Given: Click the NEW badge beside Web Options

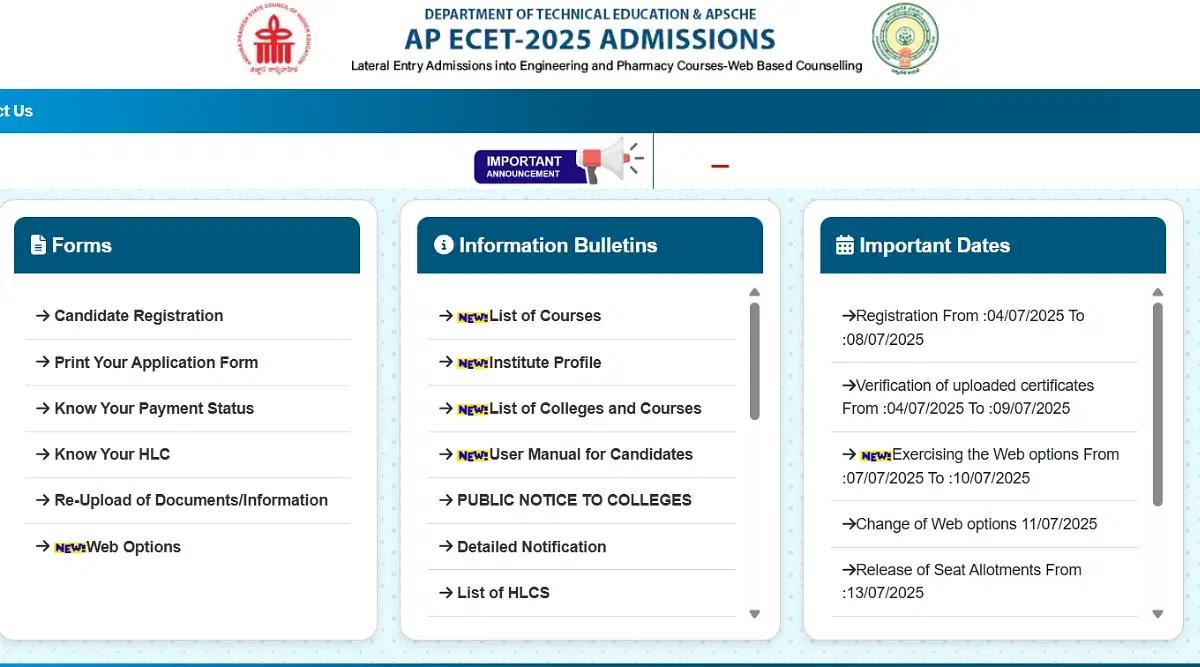Looking at the screenshot, I should (70, 548).
